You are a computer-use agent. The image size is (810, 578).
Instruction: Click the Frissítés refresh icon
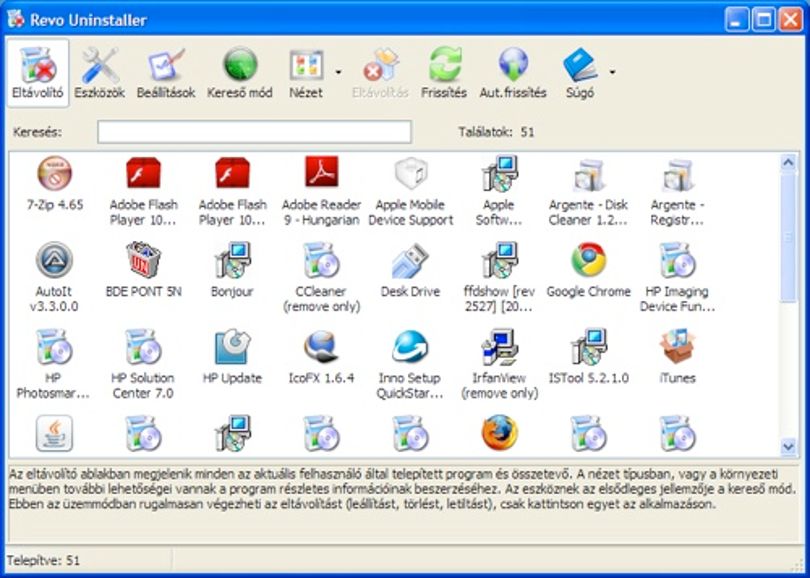pos(444,65)
